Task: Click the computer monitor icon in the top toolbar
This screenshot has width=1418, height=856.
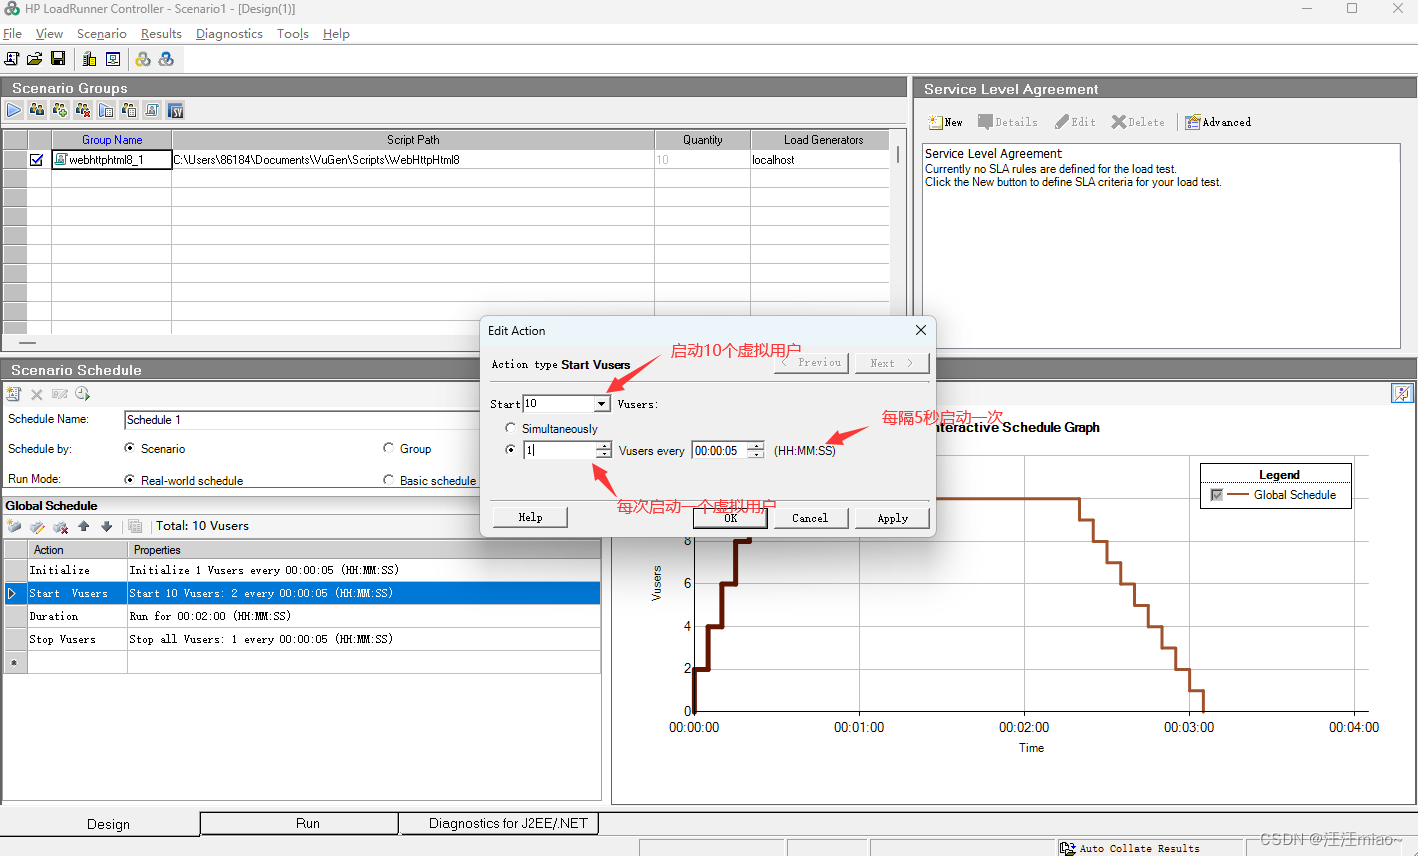Action: coord(113,59)
